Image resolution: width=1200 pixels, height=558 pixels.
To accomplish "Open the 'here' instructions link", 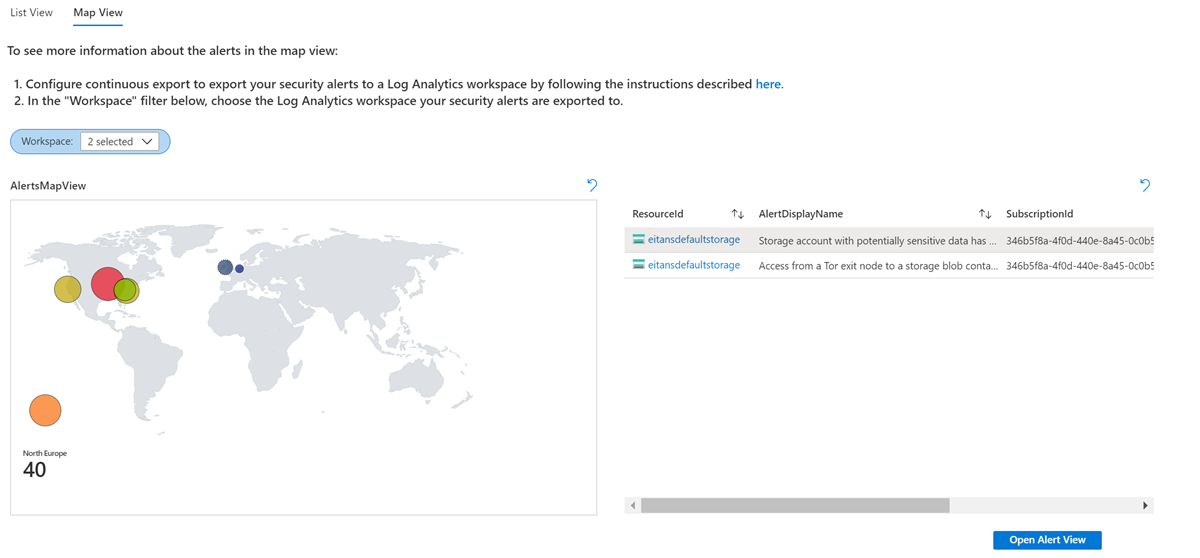I will point(768,84).
